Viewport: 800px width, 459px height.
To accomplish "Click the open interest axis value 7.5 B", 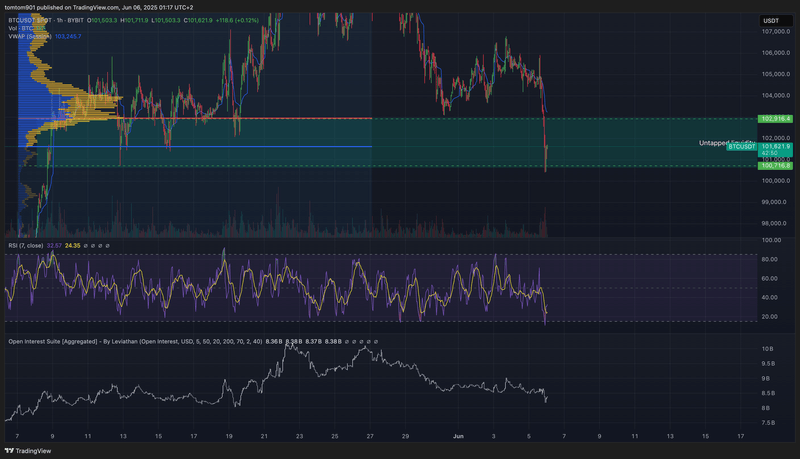I will (768, 423).
